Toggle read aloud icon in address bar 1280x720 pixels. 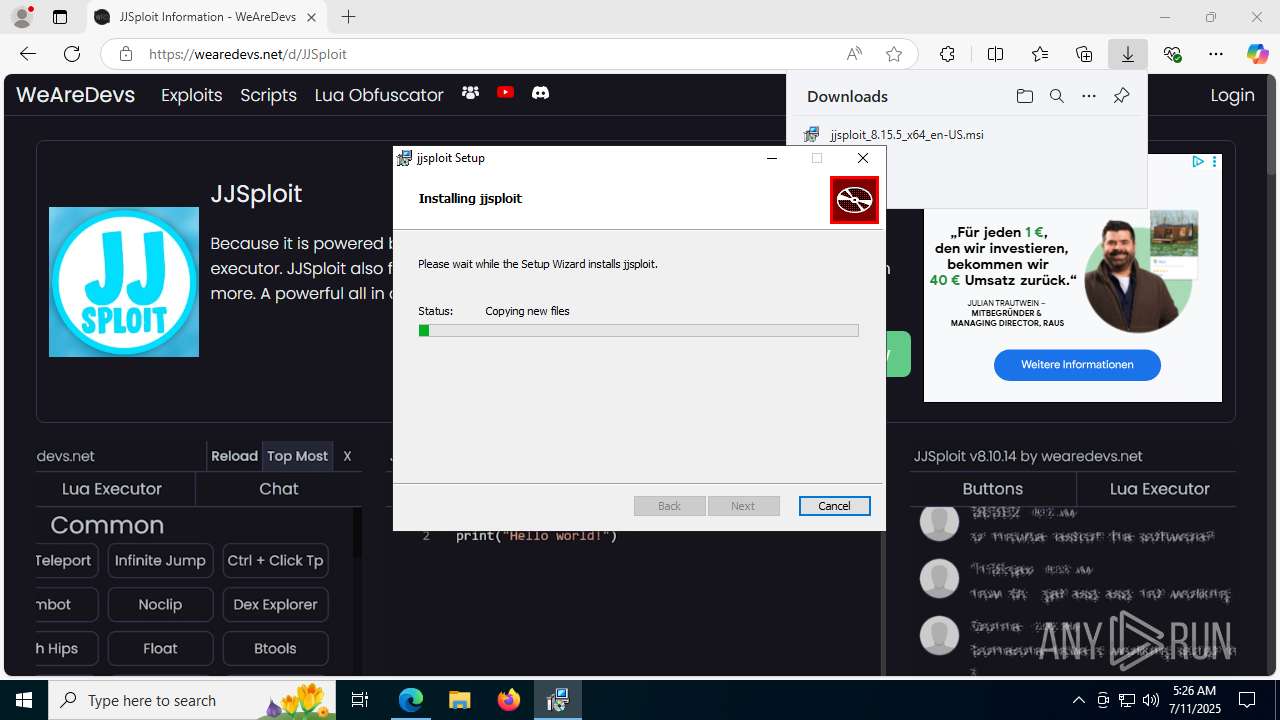tap(854, 54)
